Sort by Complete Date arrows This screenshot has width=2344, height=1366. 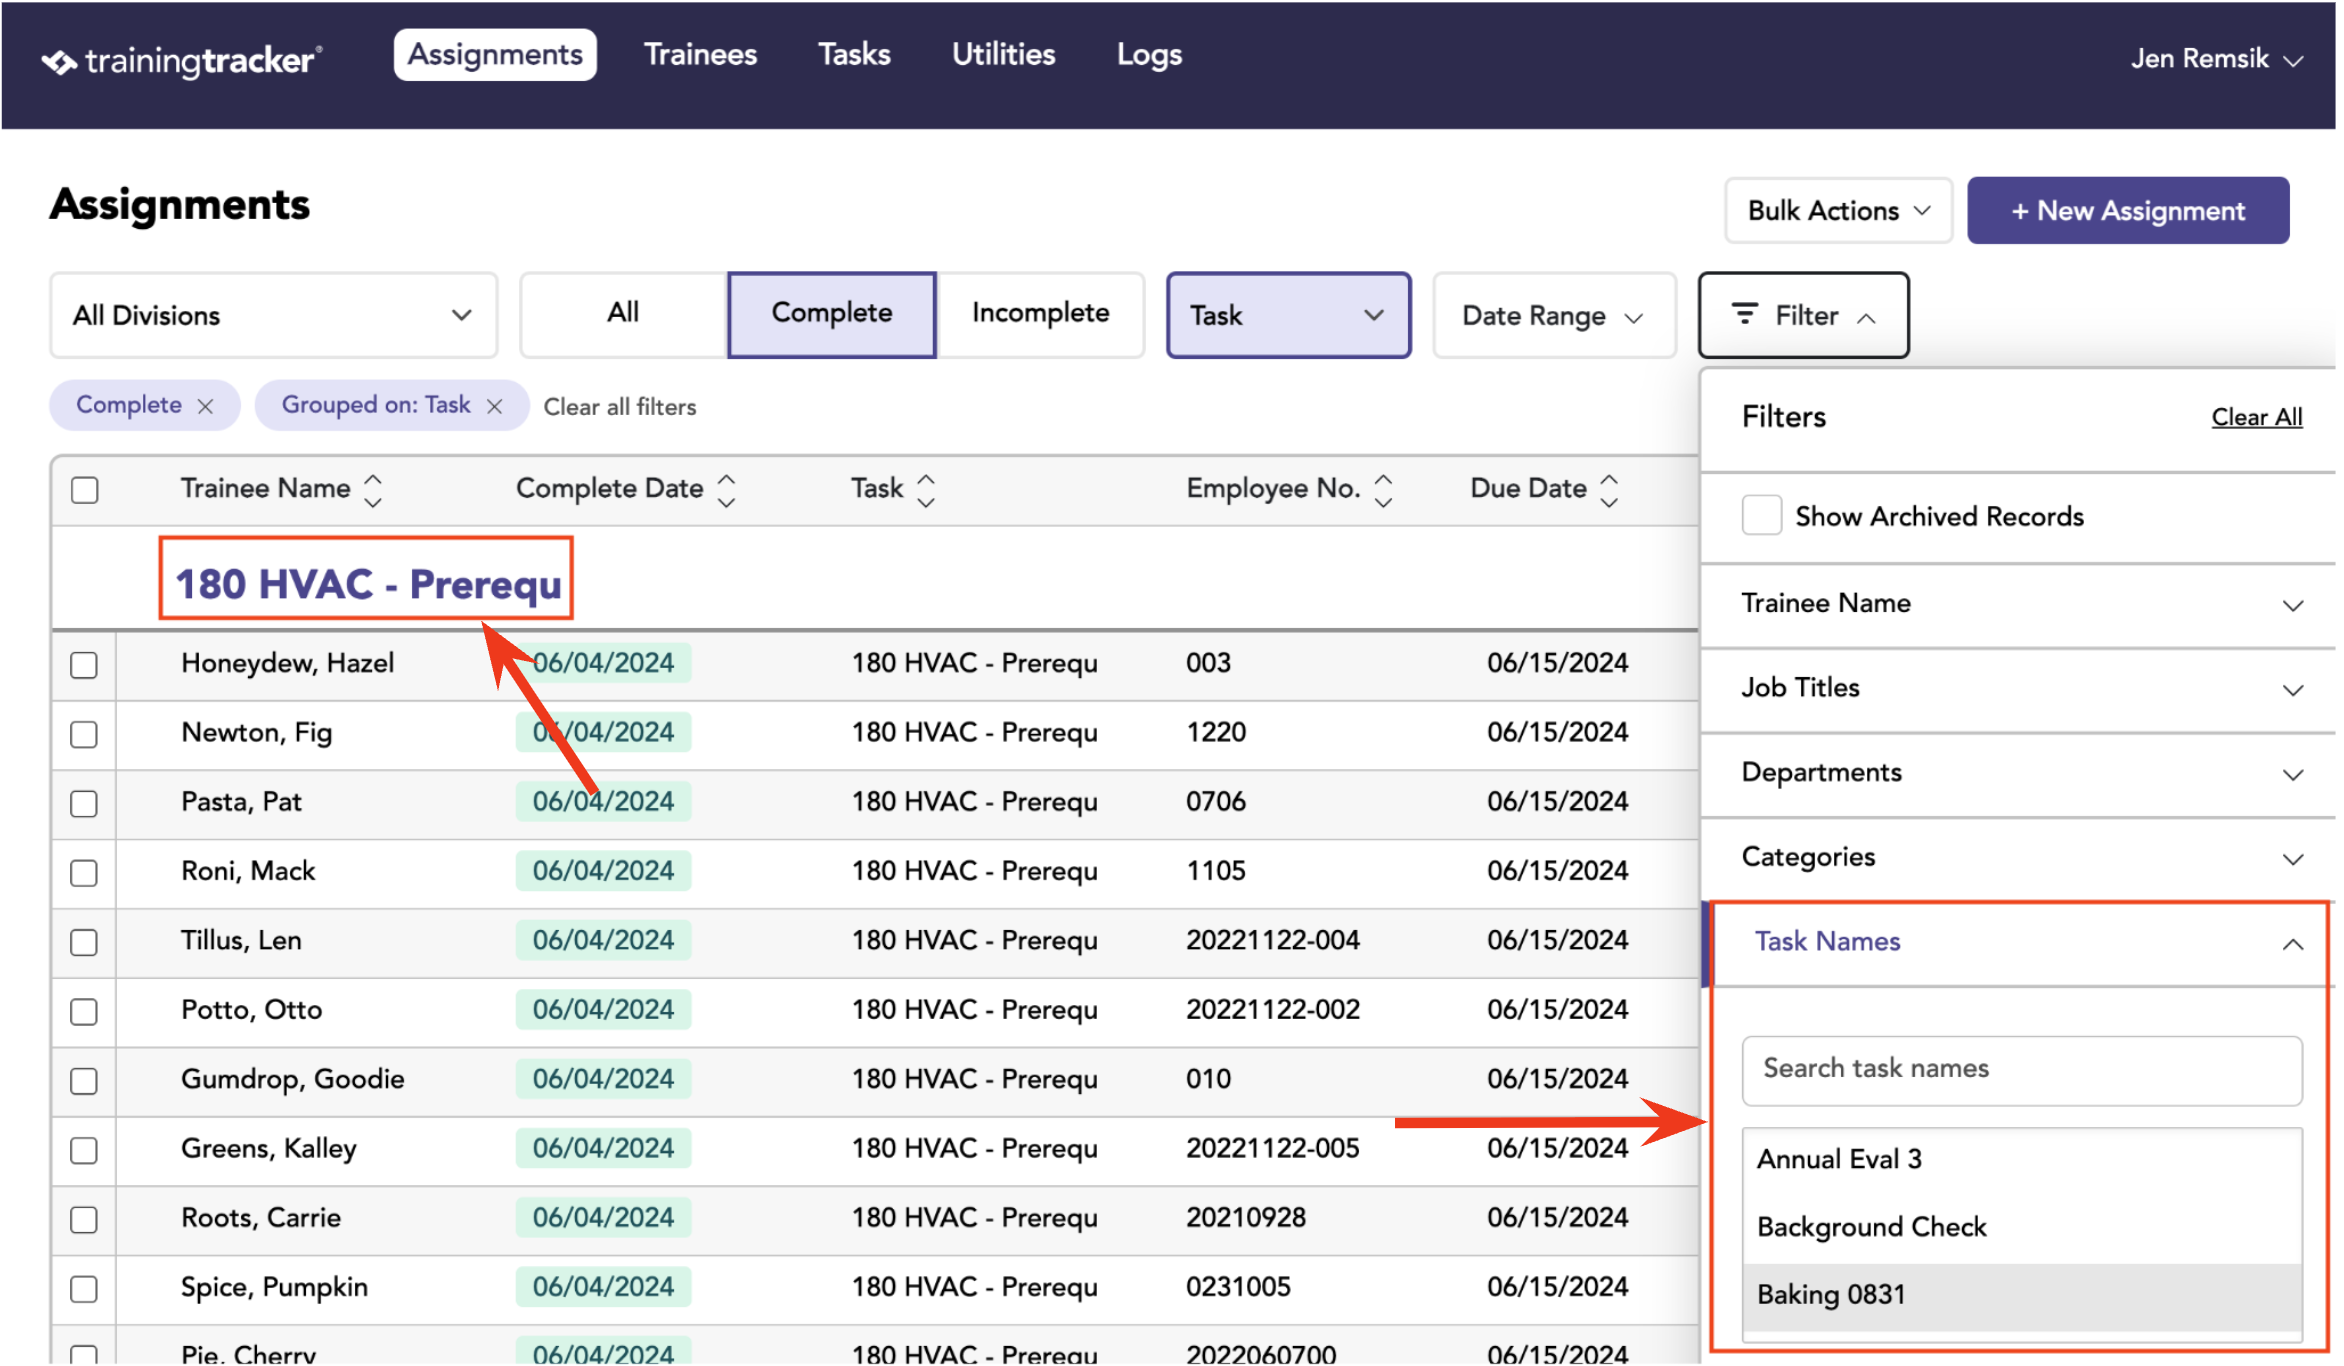click(727, 490)
